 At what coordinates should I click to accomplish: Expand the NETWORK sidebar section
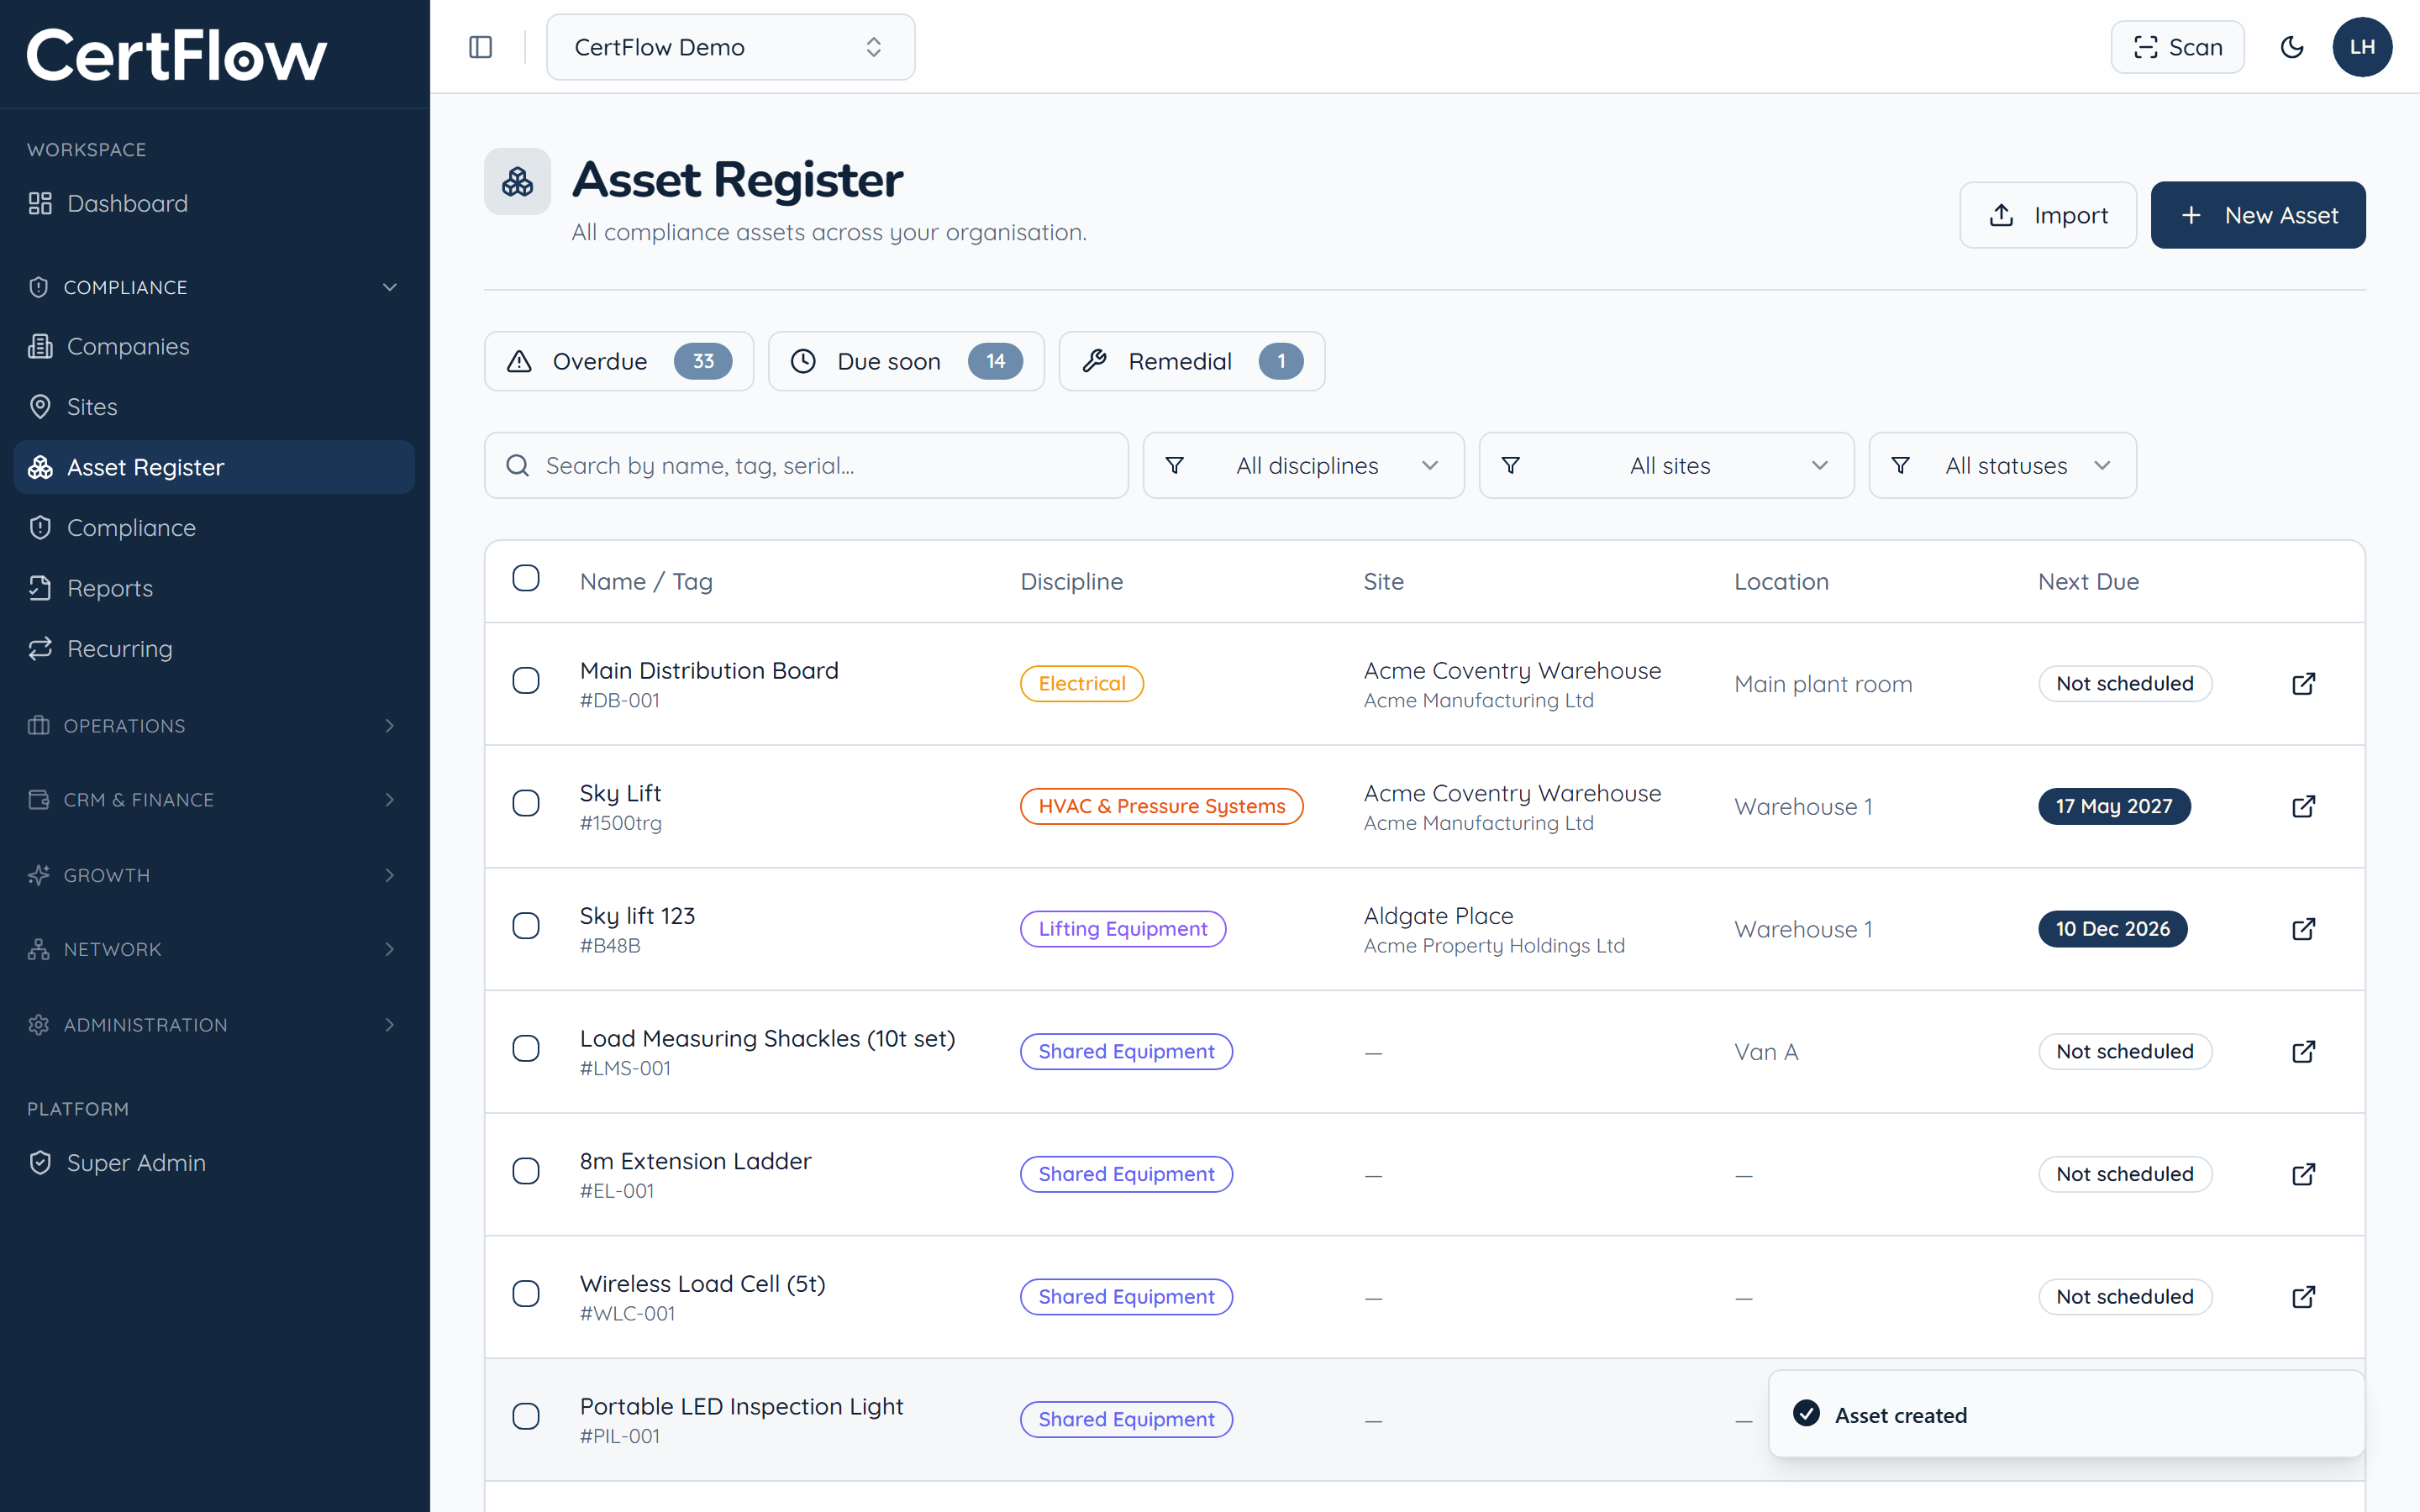pyautogui.click(x=214, y=949)
